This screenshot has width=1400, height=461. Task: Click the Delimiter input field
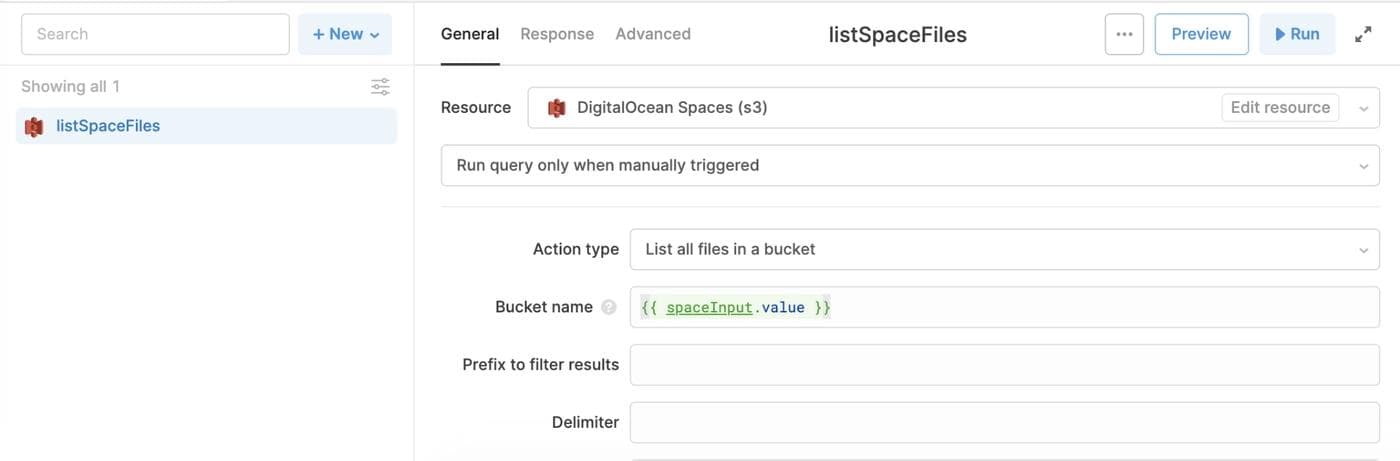click(x=1003, y=423)
